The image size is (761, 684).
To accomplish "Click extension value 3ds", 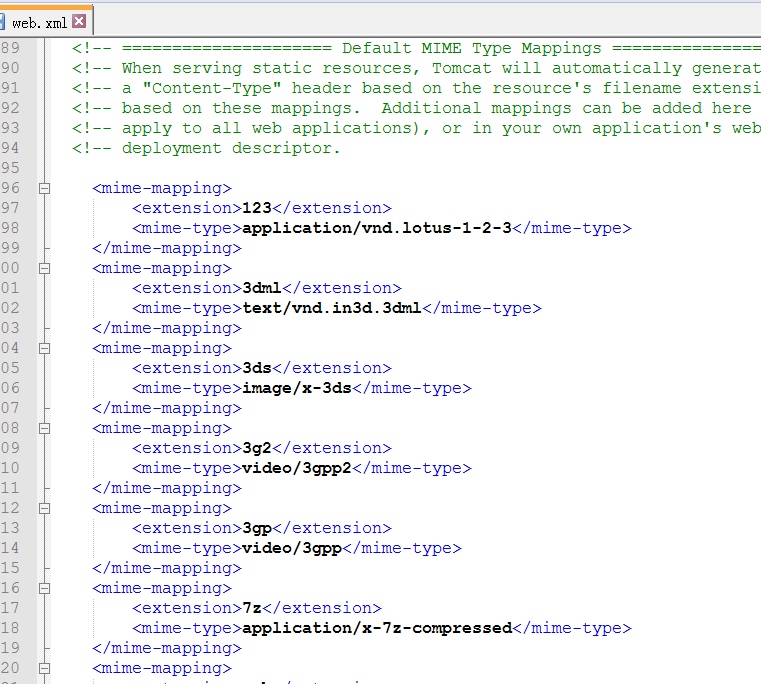I will [x=257, y=368].
